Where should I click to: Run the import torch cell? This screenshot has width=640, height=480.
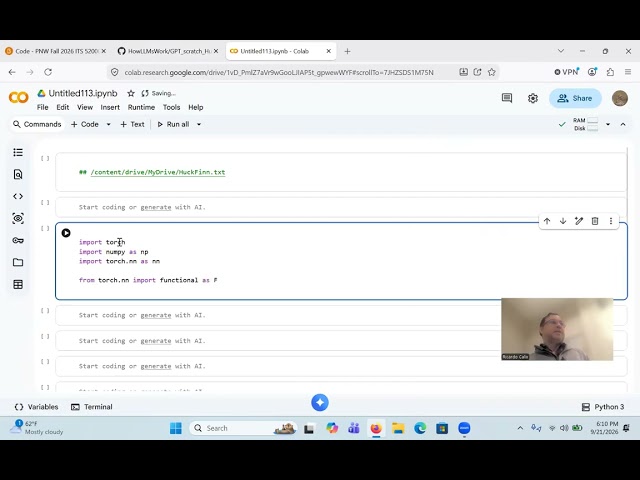[66, 233]
